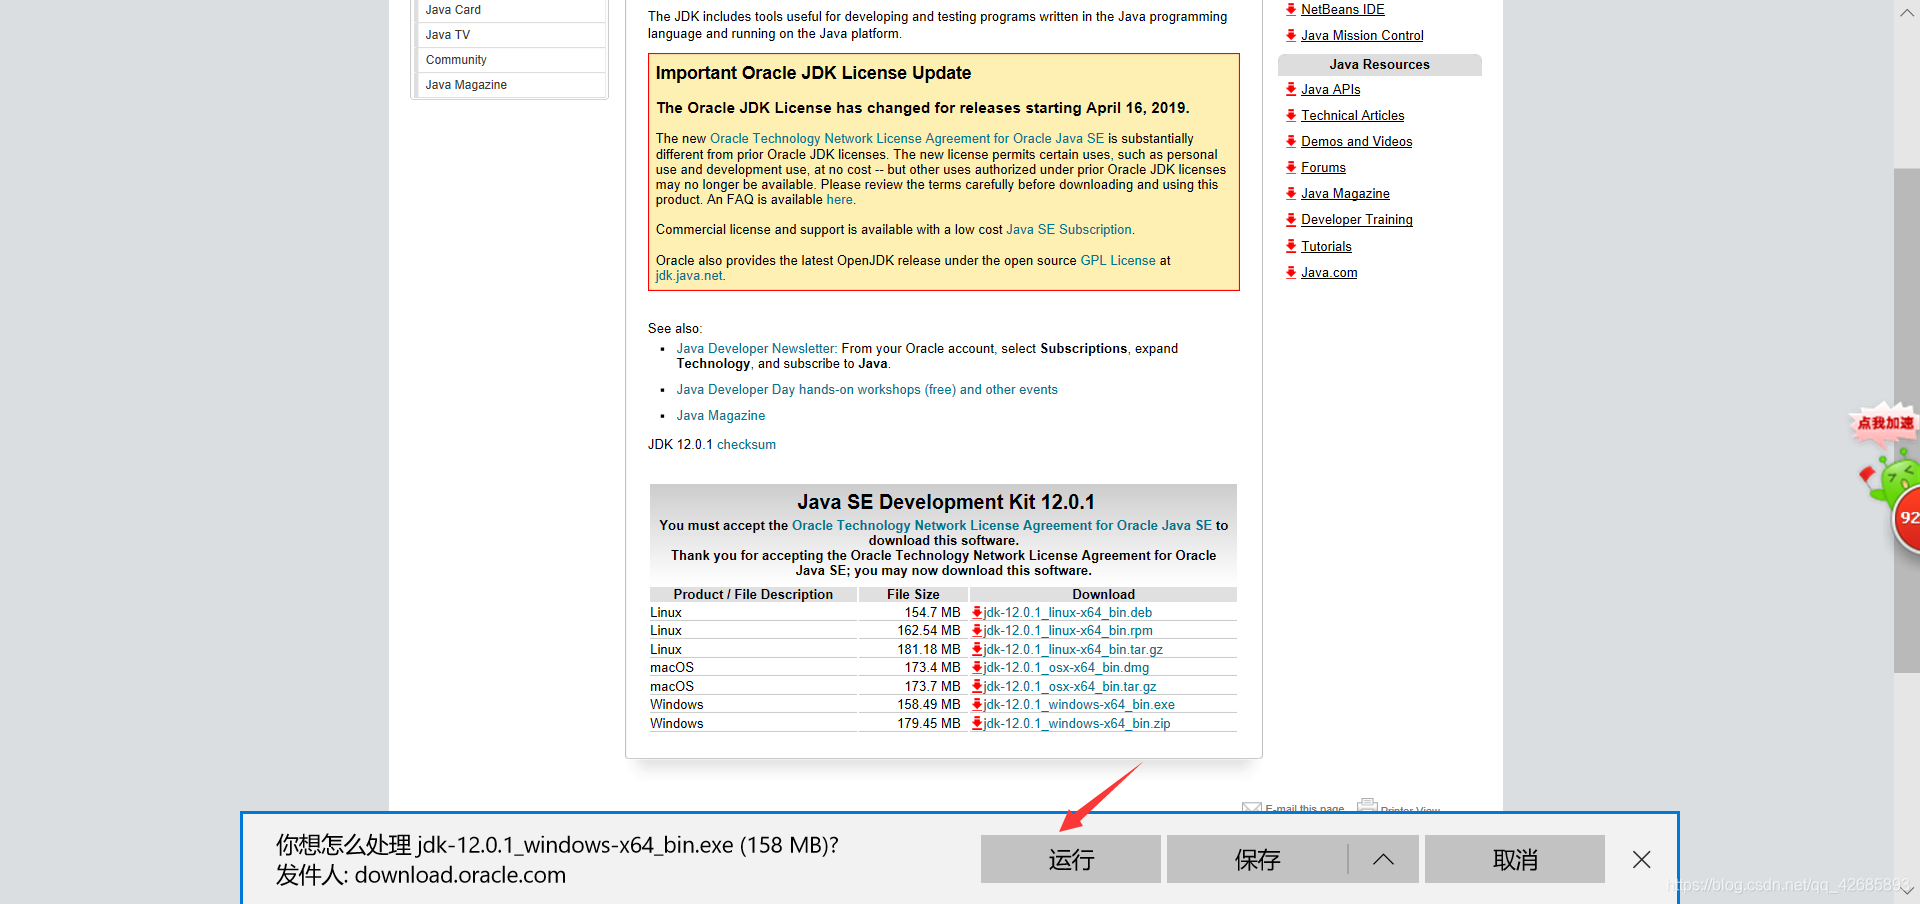Select Java TV in left sidebar
The height and width of the screenshot is (904, 1920).
click(x=511, y=35)
